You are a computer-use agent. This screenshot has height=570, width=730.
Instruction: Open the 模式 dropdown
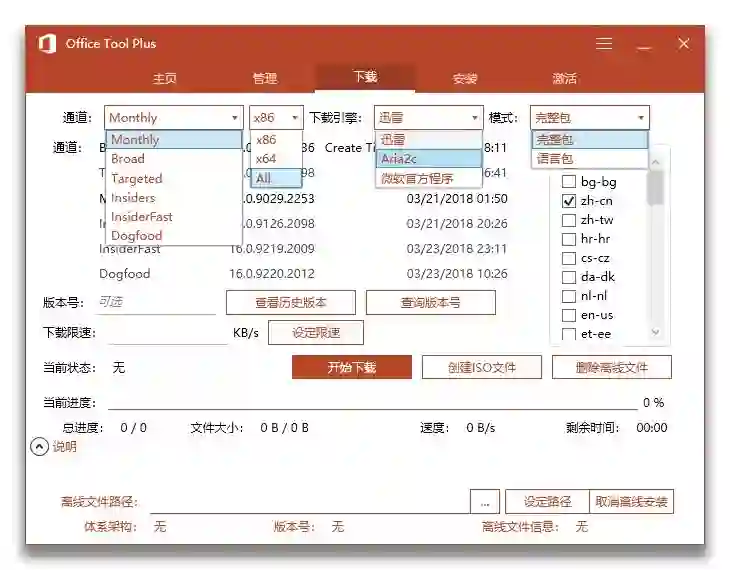pos(589,117)
